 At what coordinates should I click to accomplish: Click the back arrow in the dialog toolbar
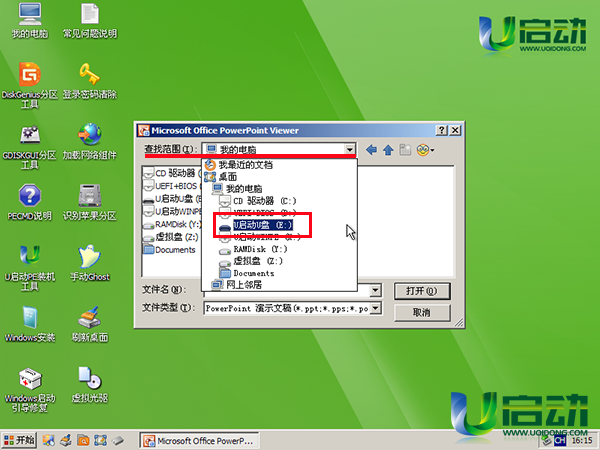point(371,150)
